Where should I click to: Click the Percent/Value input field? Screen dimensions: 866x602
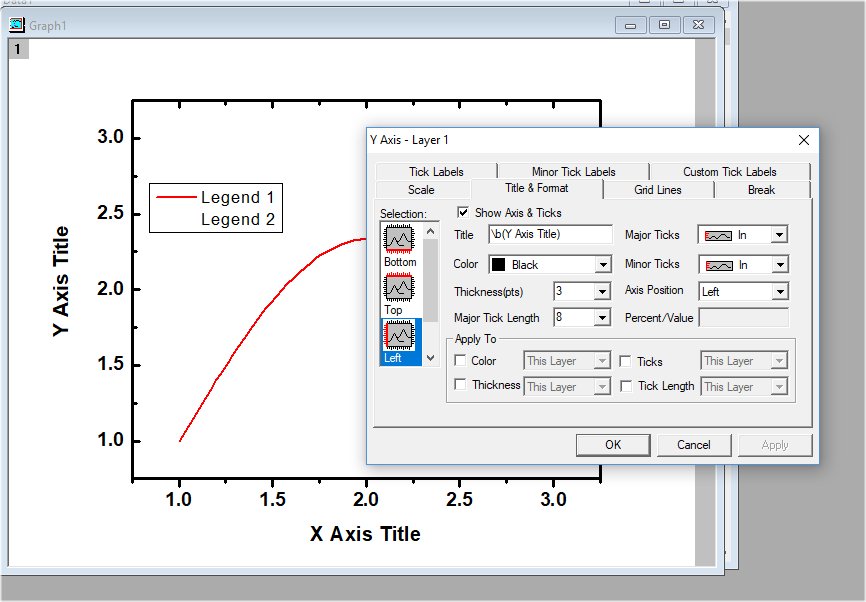pos(744,318)
